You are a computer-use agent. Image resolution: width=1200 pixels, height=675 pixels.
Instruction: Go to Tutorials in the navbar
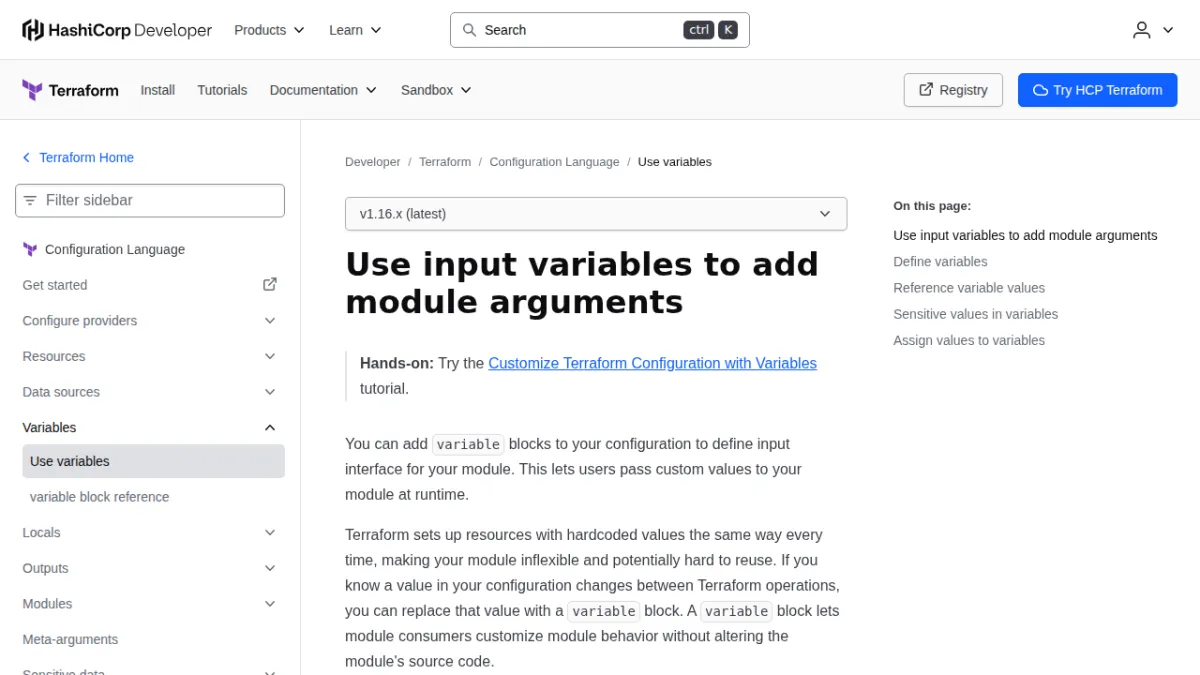point(222,90)
